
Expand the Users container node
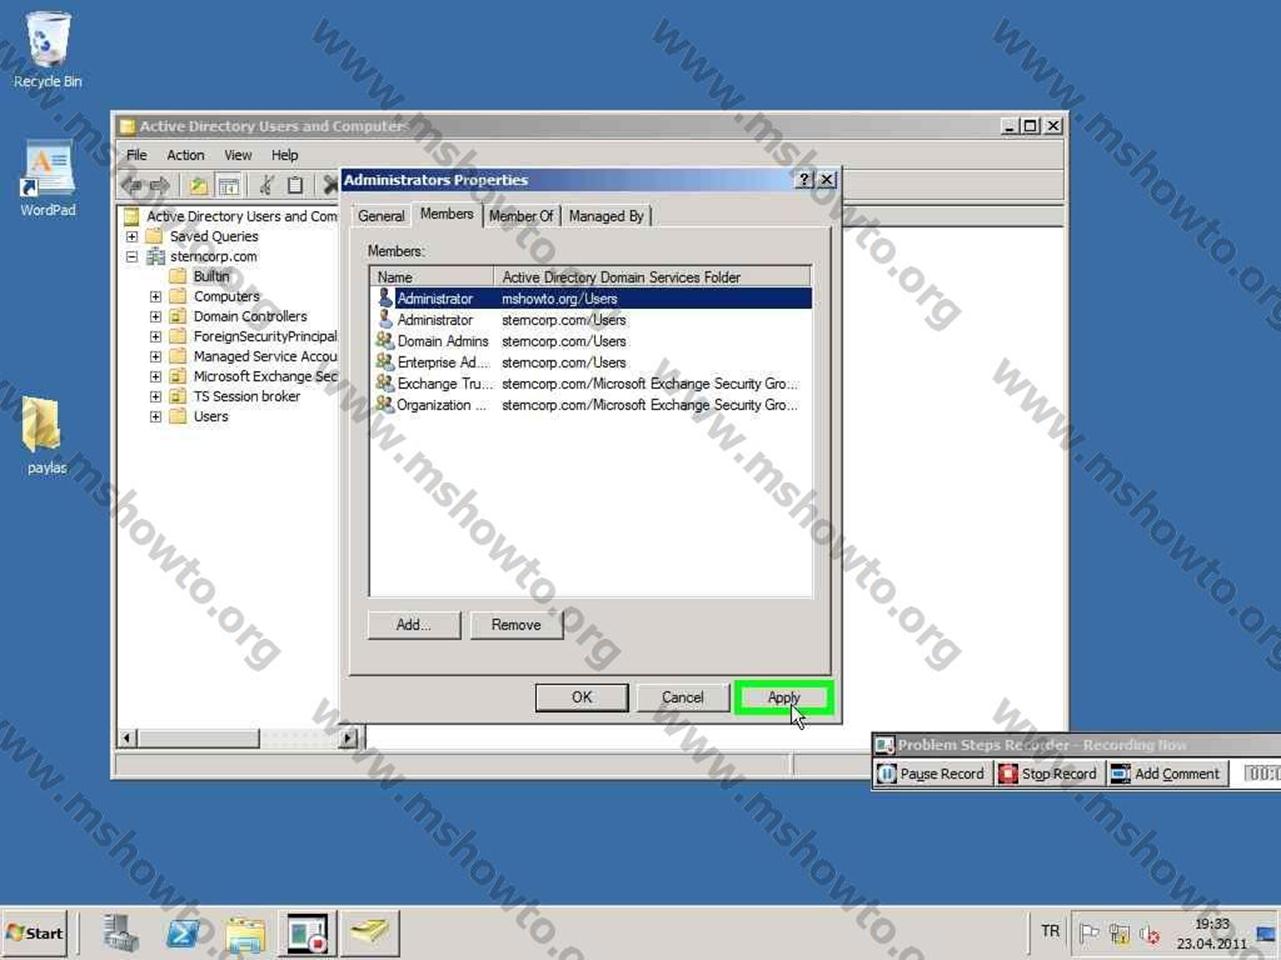click(155, 417)
